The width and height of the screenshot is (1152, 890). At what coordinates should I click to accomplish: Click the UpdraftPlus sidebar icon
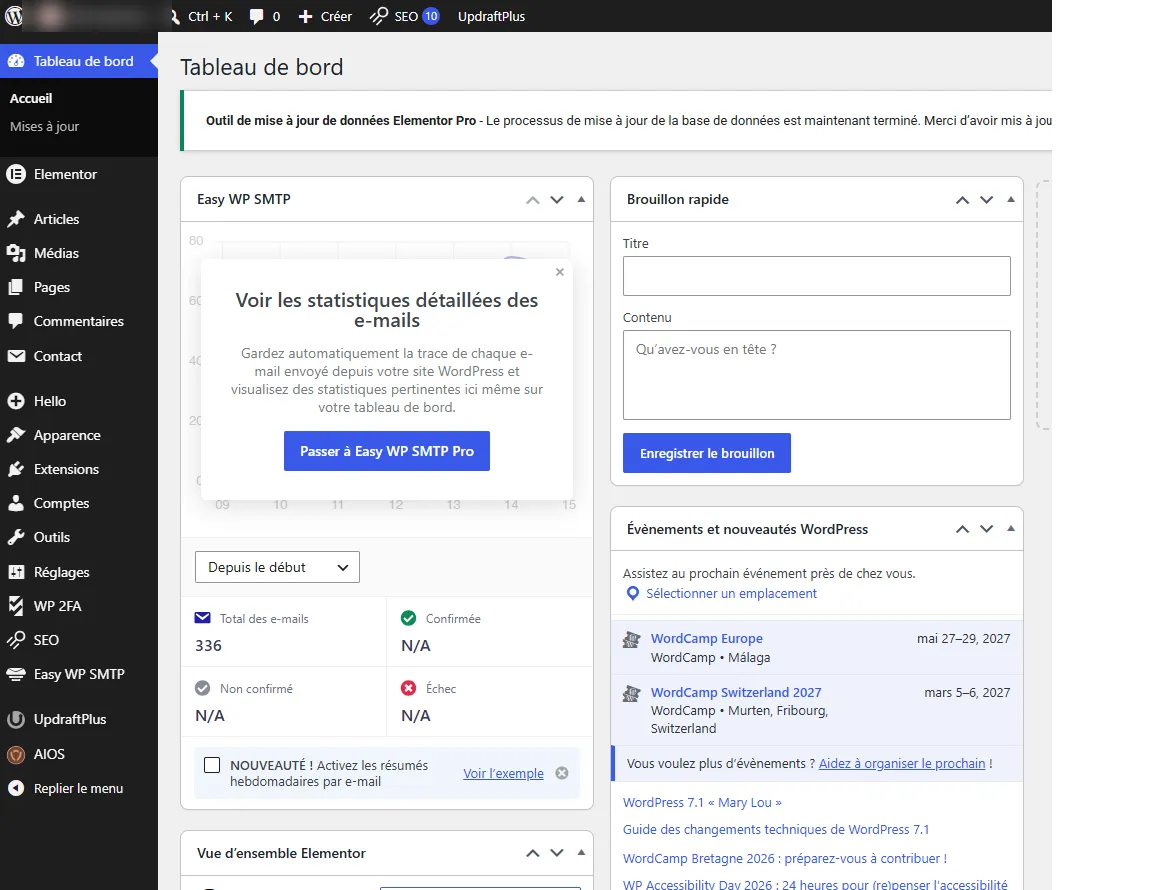[x=15, y=719]
